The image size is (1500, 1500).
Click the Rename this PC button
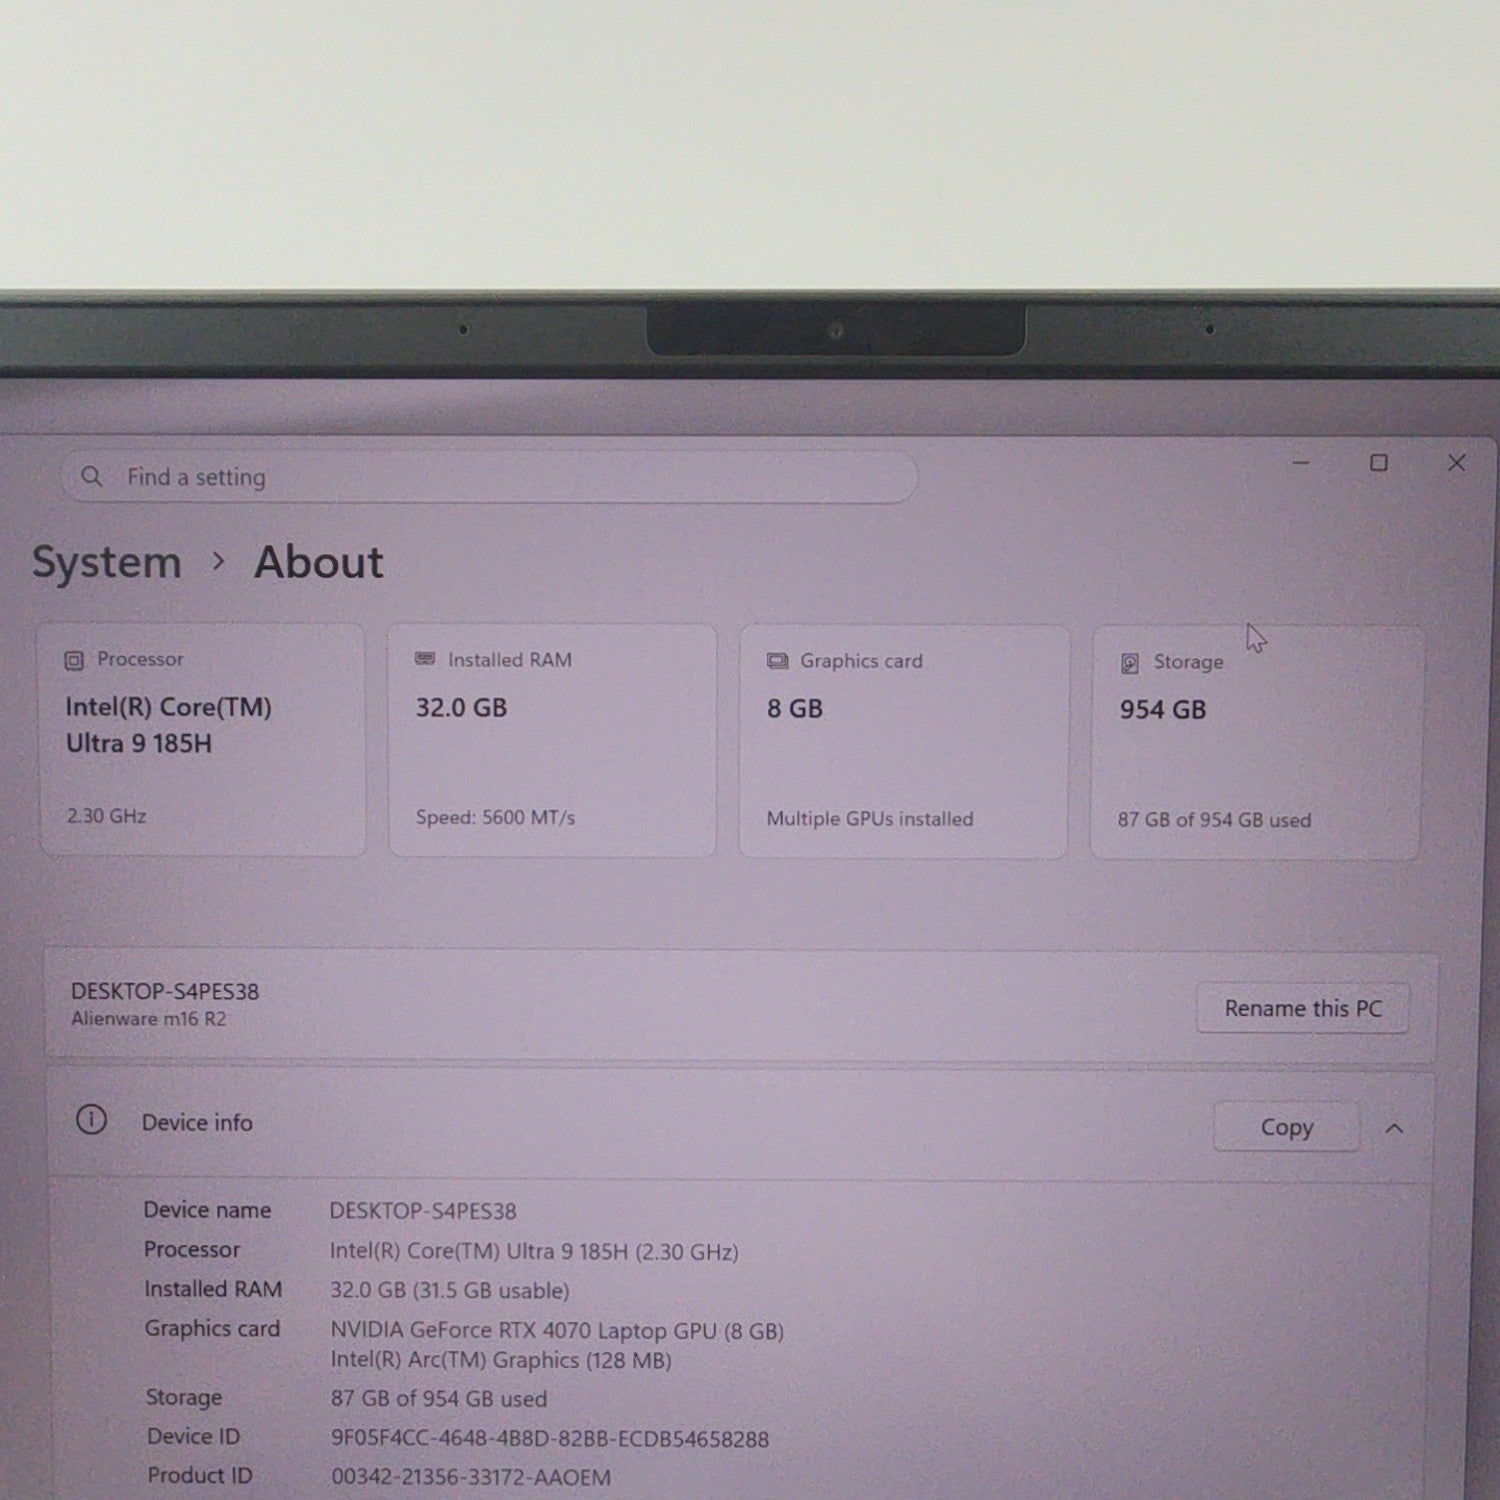pos(1303,1008)
